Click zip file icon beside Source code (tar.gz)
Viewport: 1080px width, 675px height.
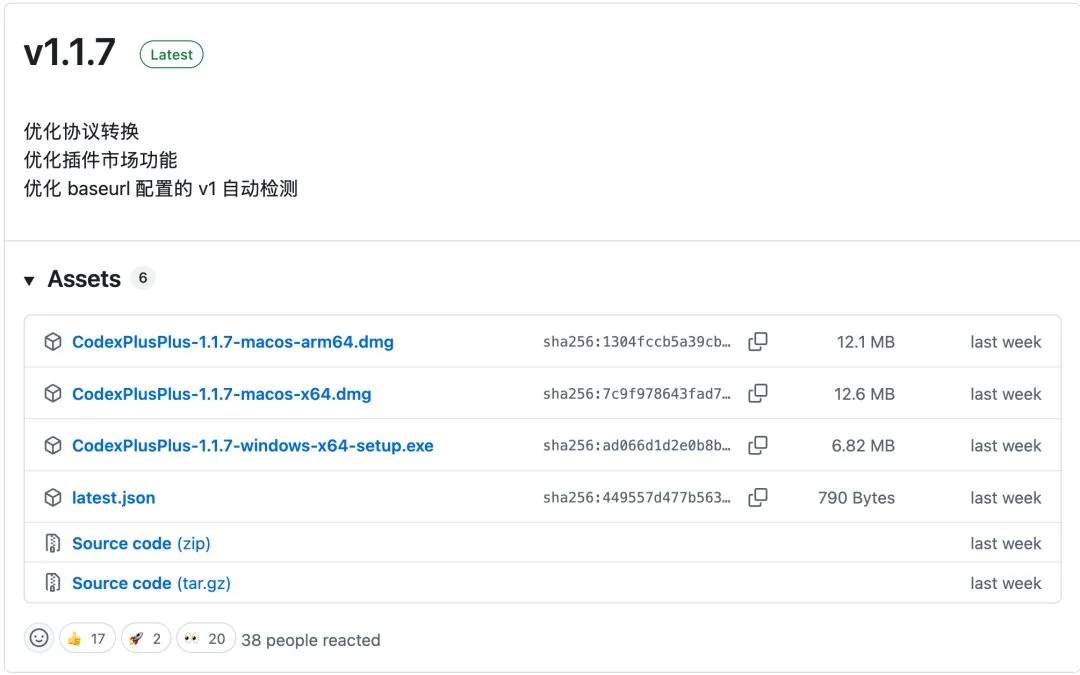(52, 583)
